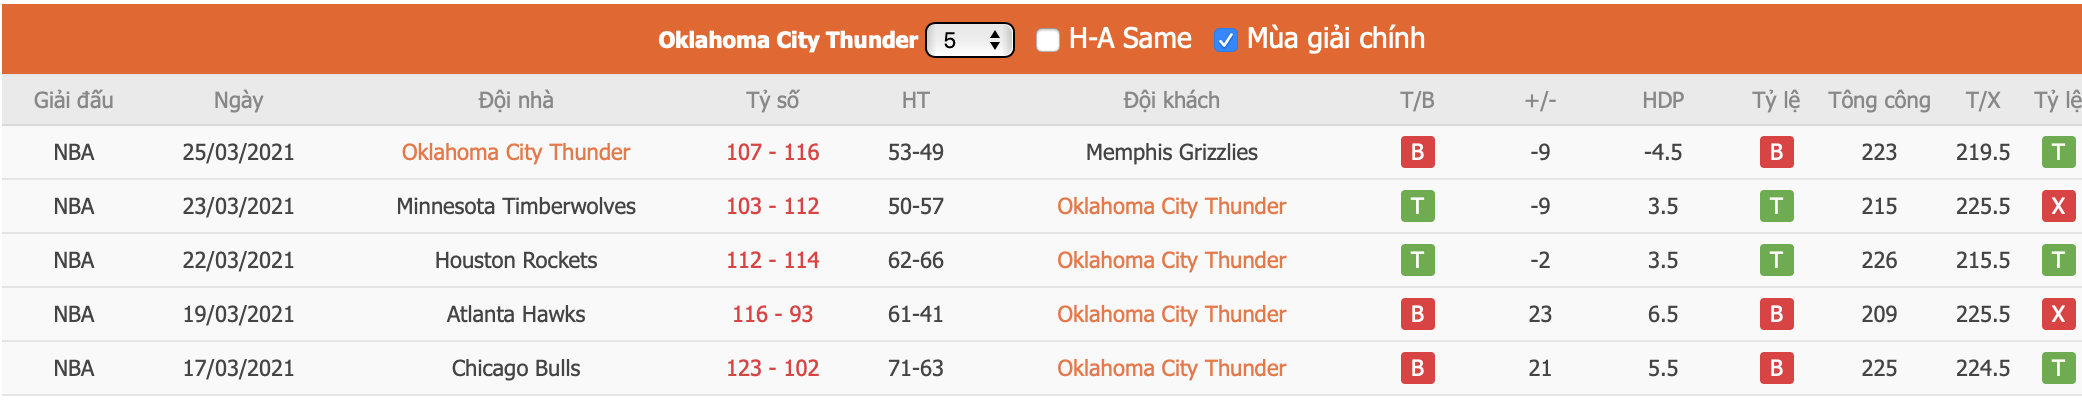Enable the H-A Same checkbox

point(1047,40)
